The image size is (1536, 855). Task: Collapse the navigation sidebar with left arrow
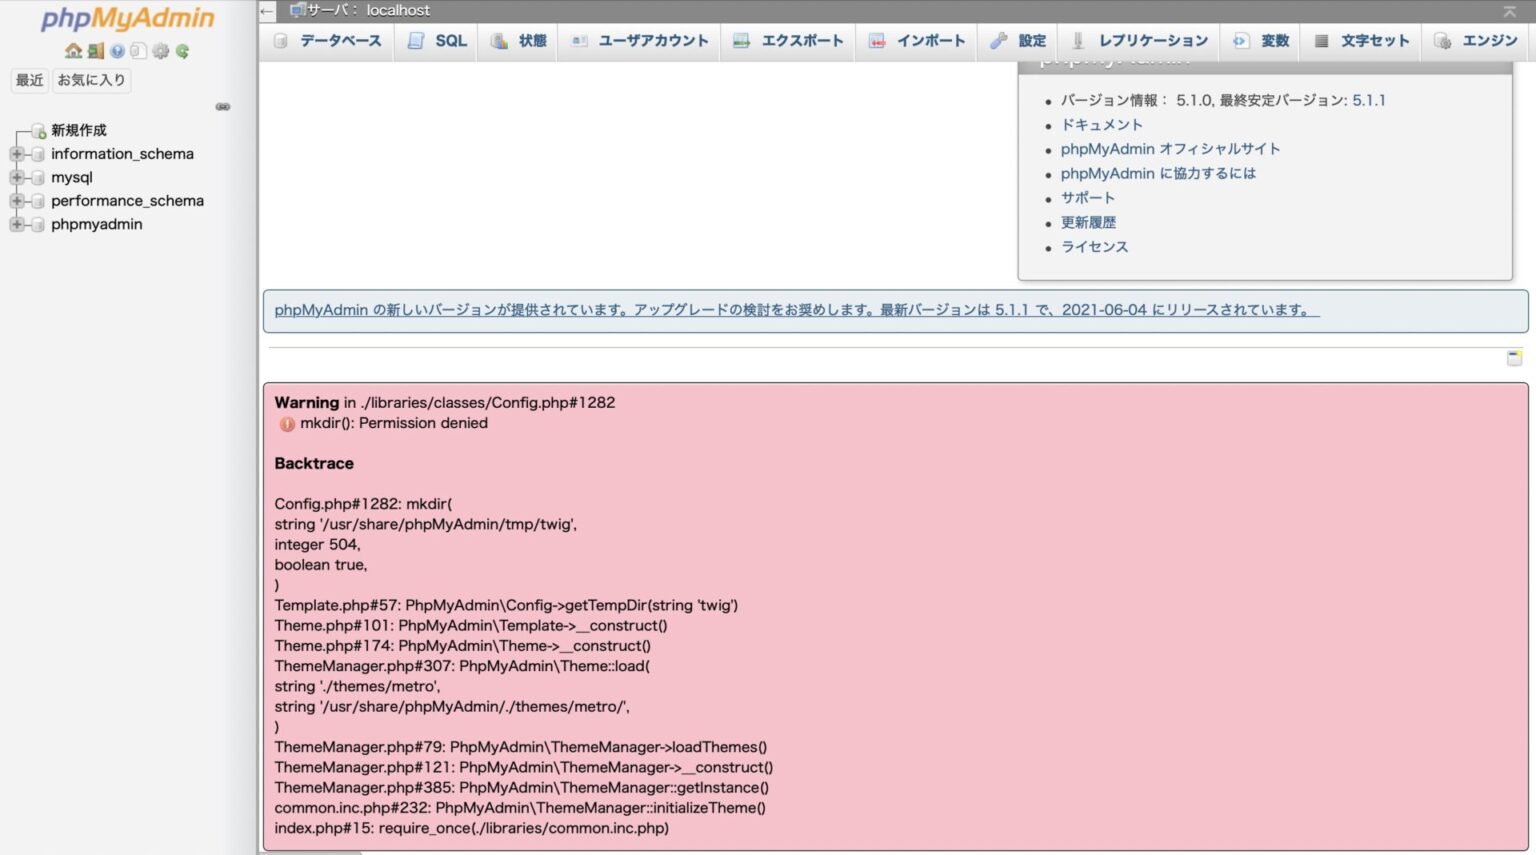[x=266, y=11]
